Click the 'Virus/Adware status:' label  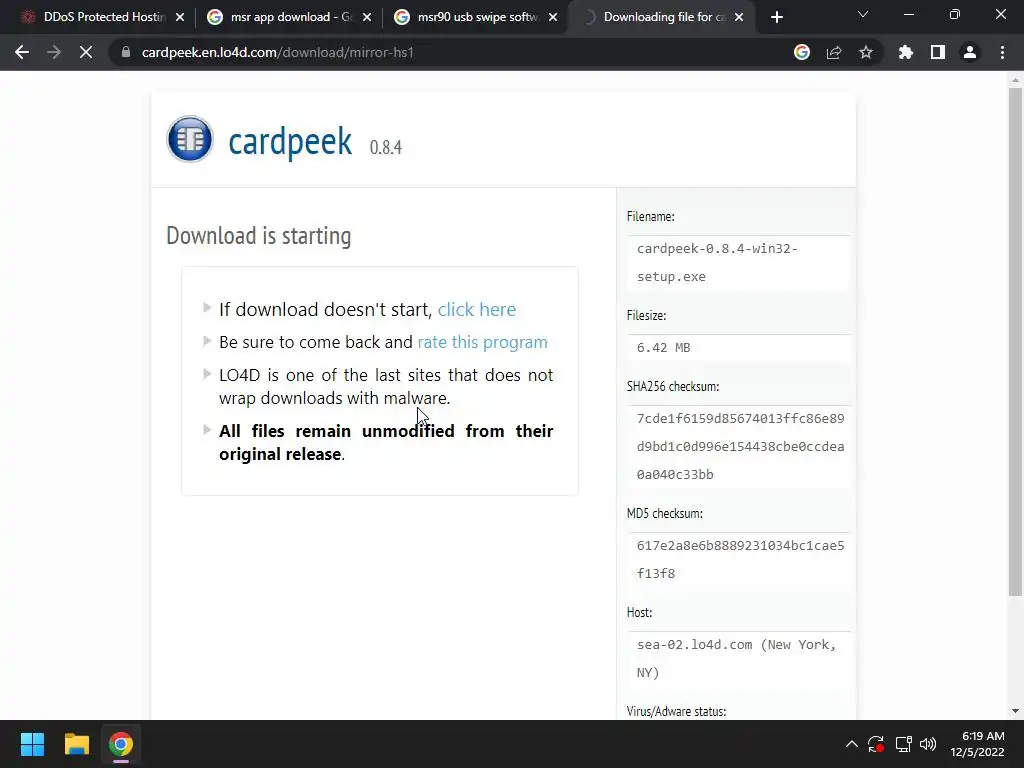click(x=676, y=711)
